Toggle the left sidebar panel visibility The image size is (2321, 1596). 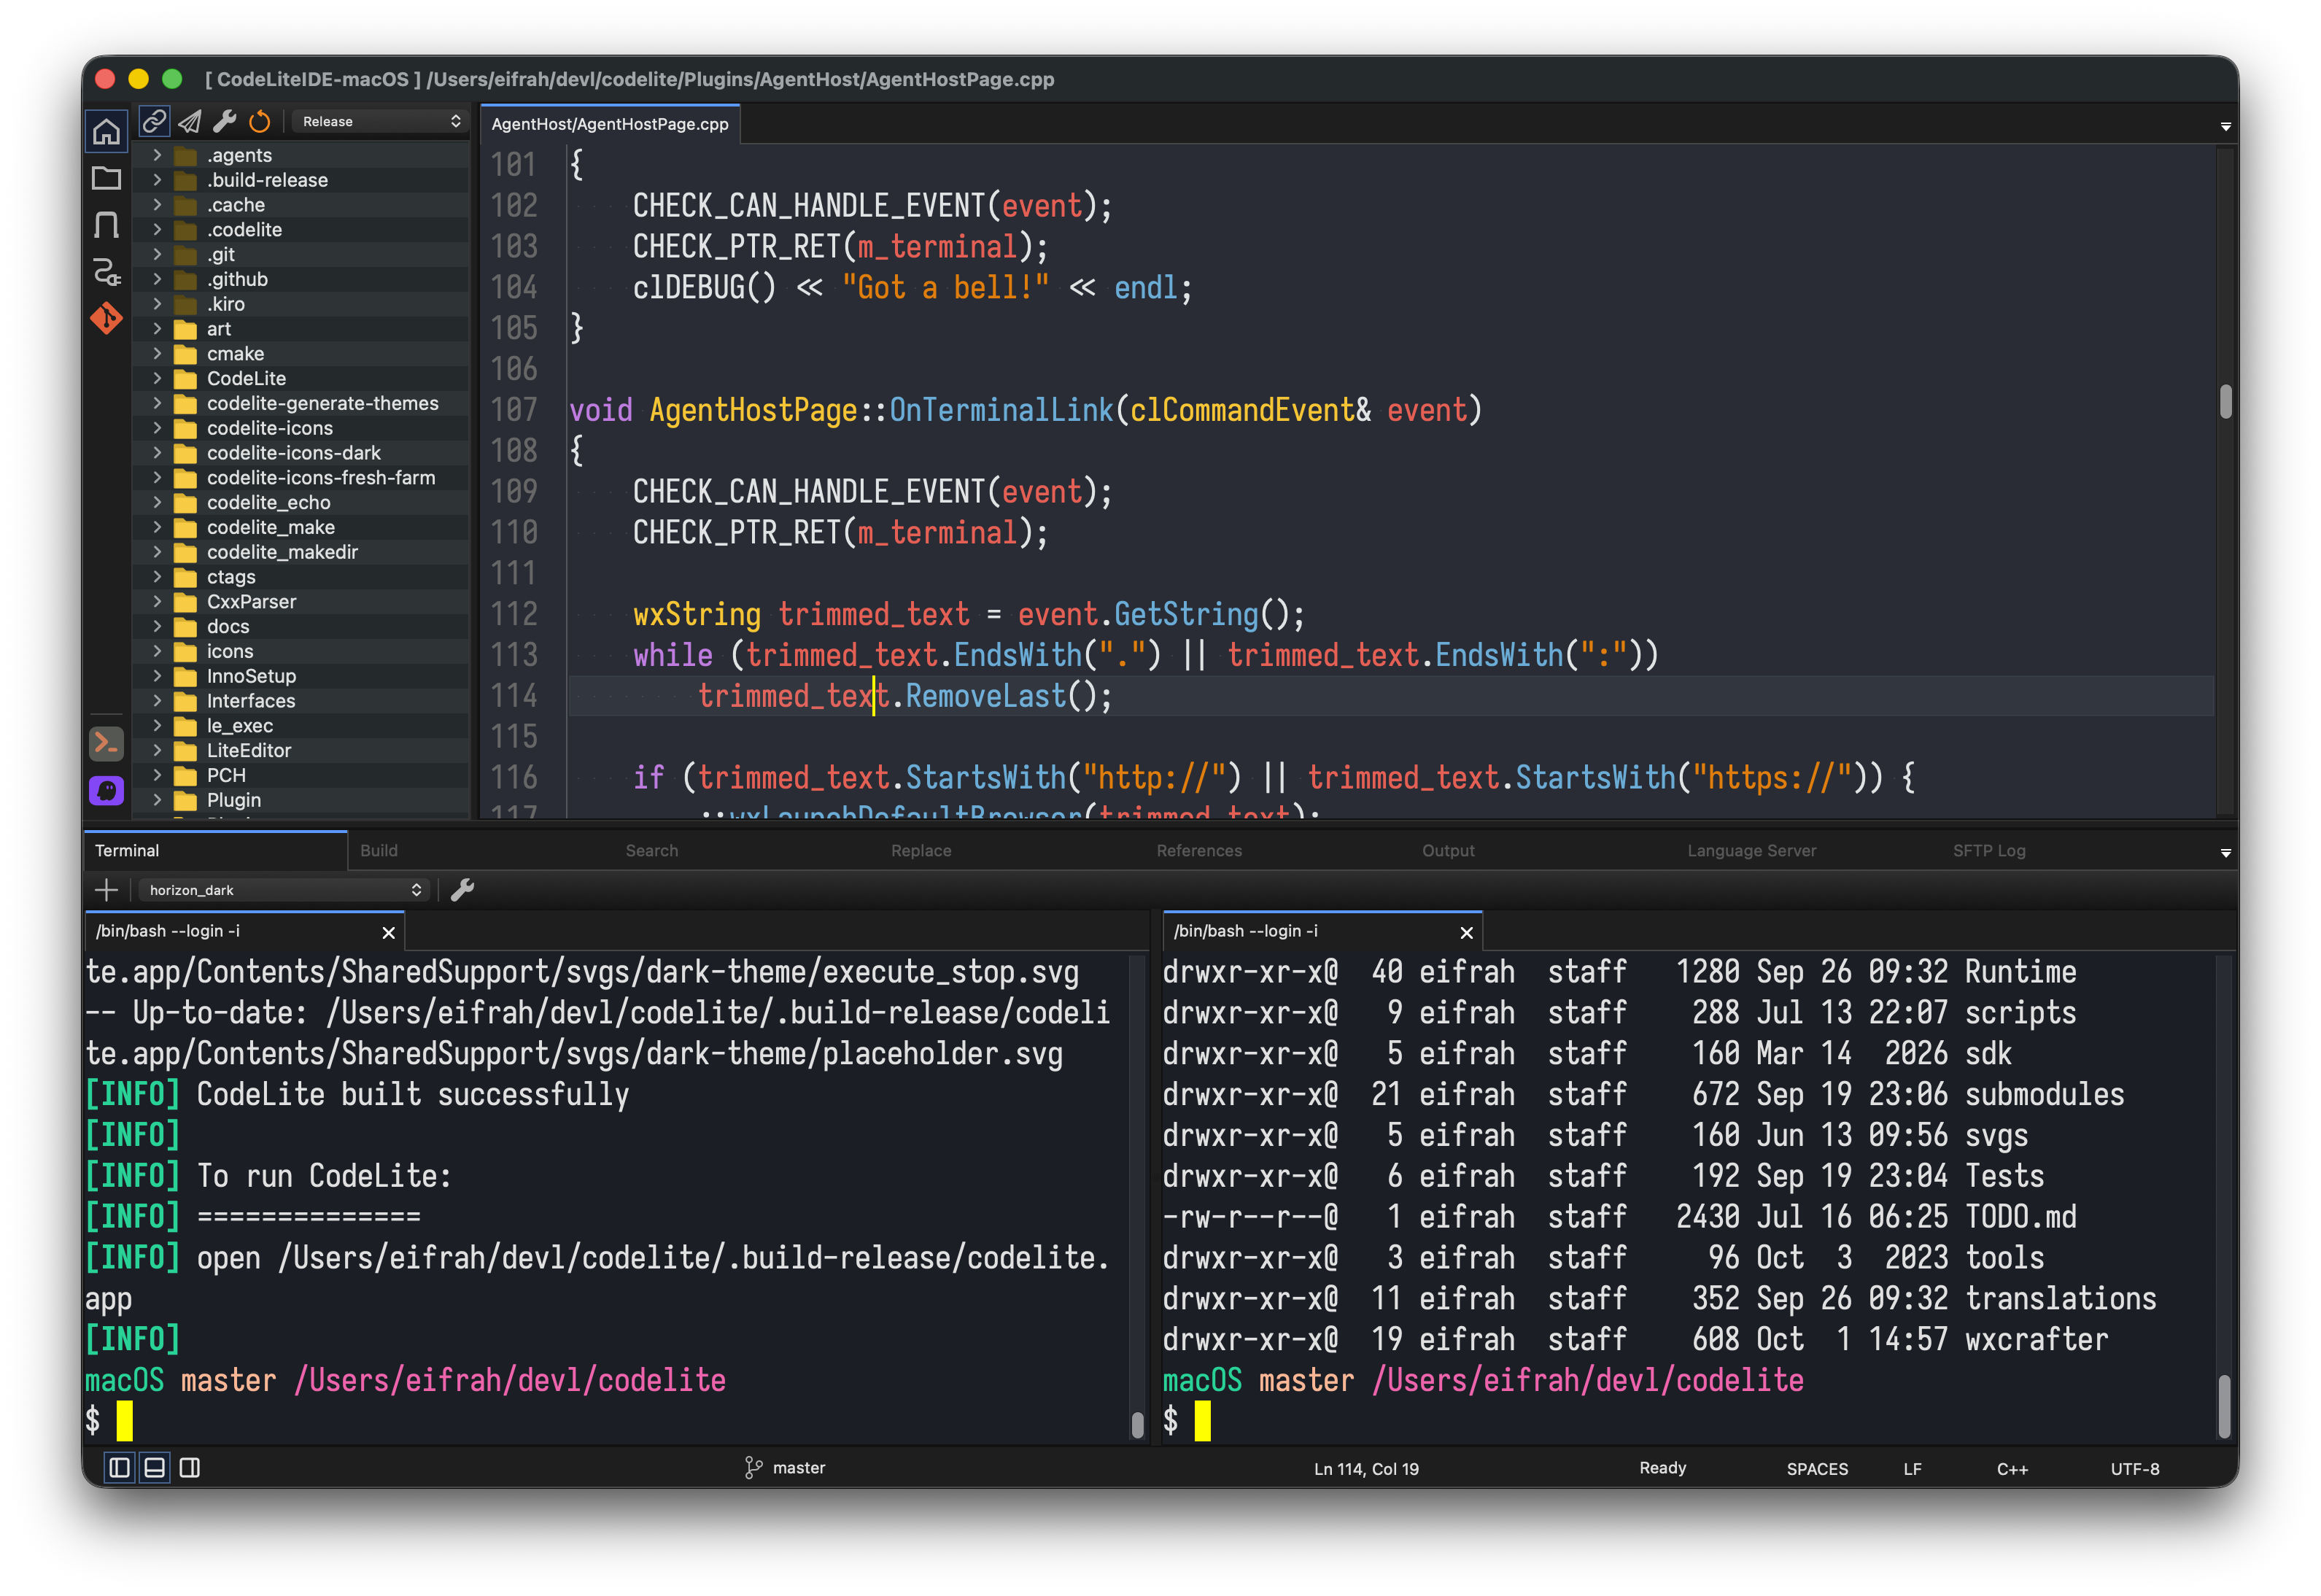[119, 1467]
